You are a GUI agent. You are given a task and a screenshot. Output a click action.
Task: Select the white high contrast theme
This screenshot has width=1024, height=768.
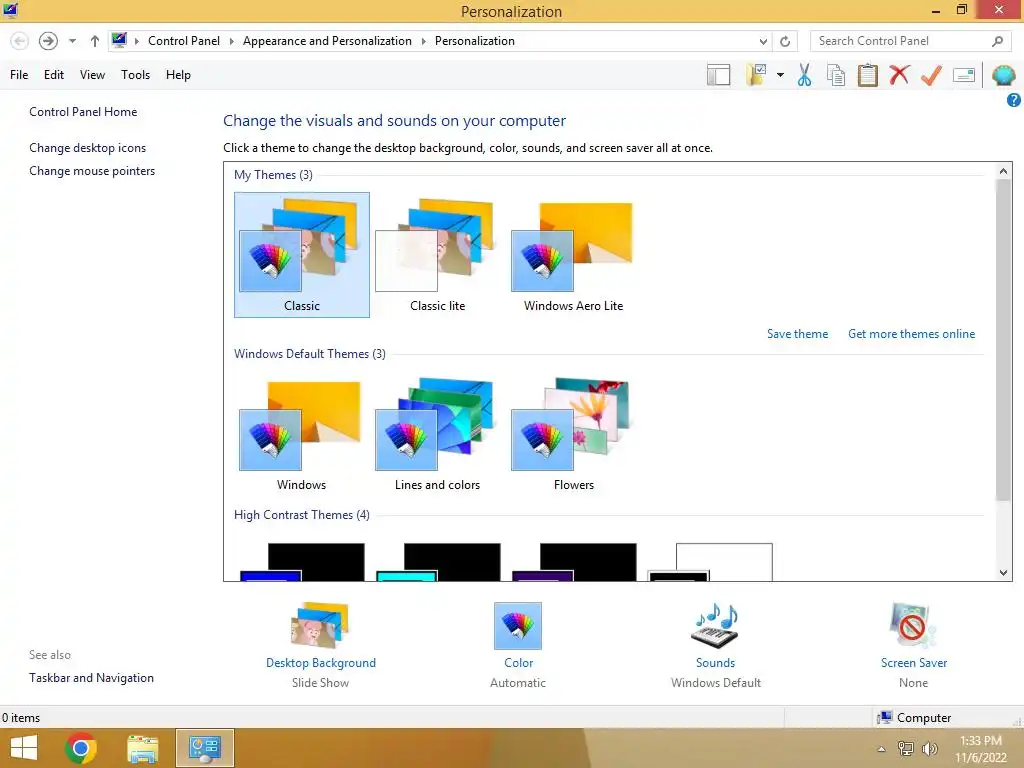(x=710, y=562)
